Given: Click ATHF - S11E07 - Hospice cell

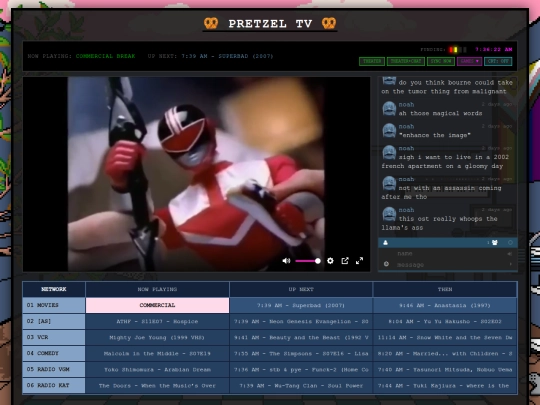Looking at the screenshot, I should click(157, 321).
